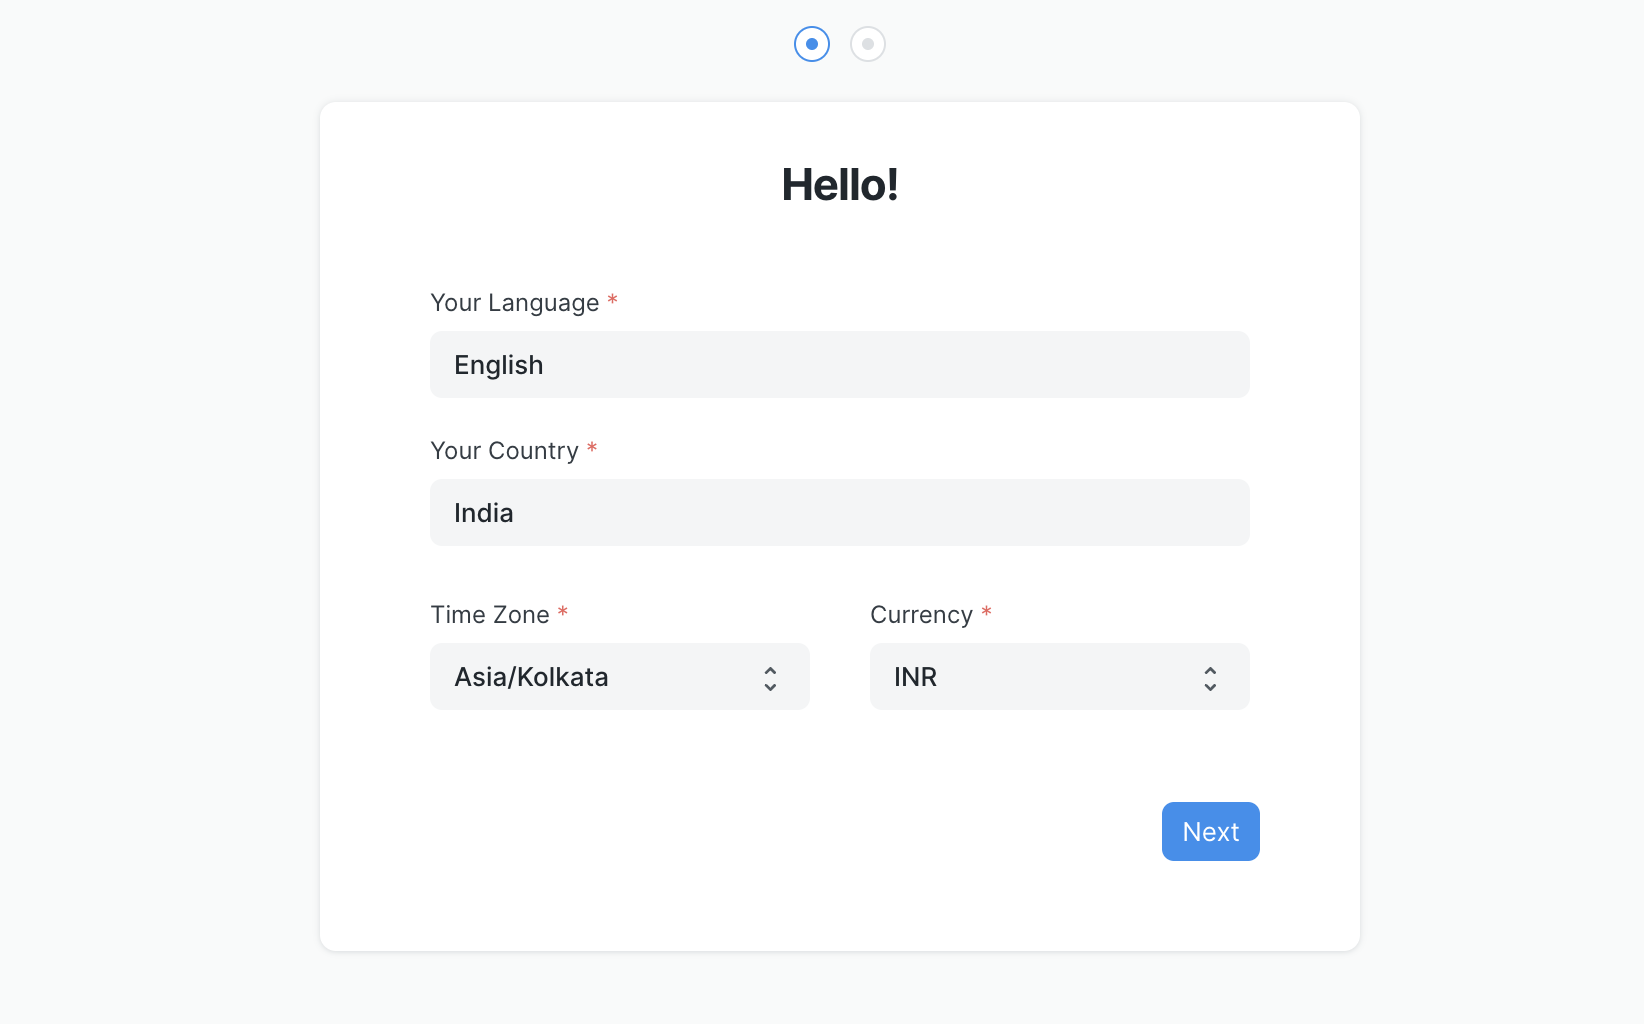Click the English language field
The width and height of the screenshot is (1644, 1024).
coord(839,364)
